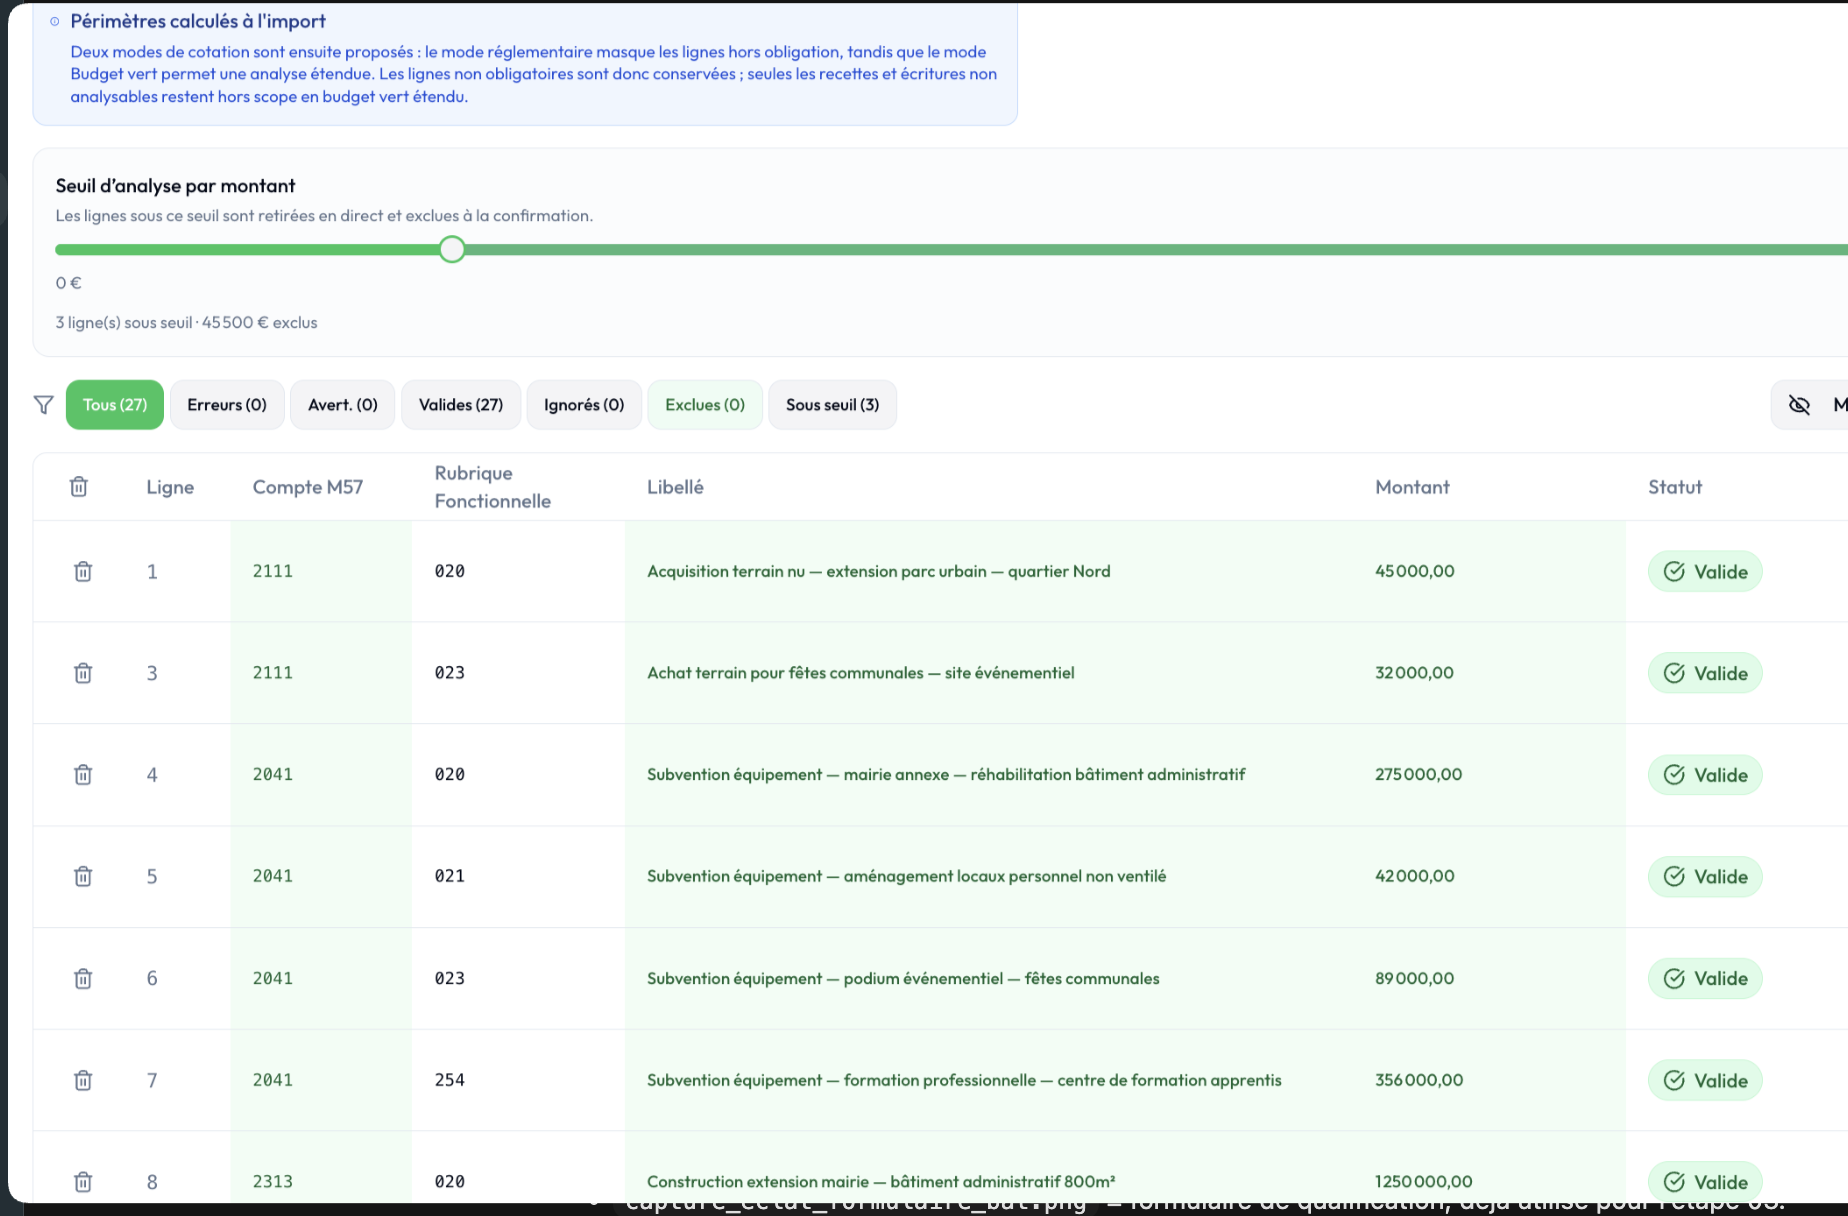Screen dimensions: 1848x1216
Task: Click the filter funnel icon
Action: pyautogui.click(x=43, y=405)
